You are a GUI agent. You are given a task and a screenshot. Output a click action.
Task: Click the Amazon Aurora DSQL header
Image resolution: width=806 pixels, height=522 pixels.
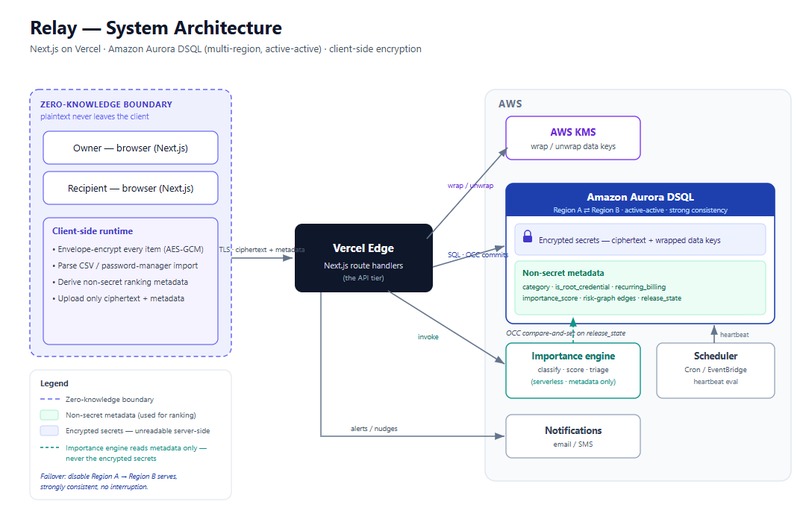640,200
